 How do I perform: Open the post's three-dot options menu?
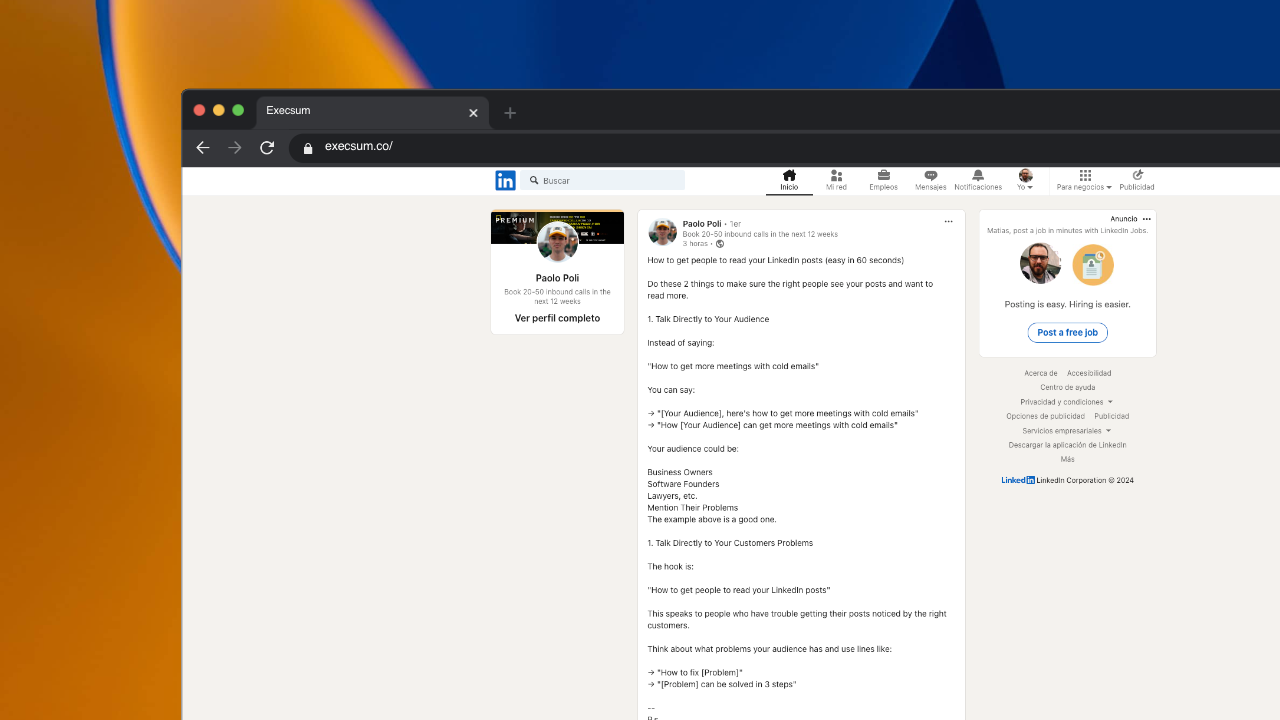point(948,222)
